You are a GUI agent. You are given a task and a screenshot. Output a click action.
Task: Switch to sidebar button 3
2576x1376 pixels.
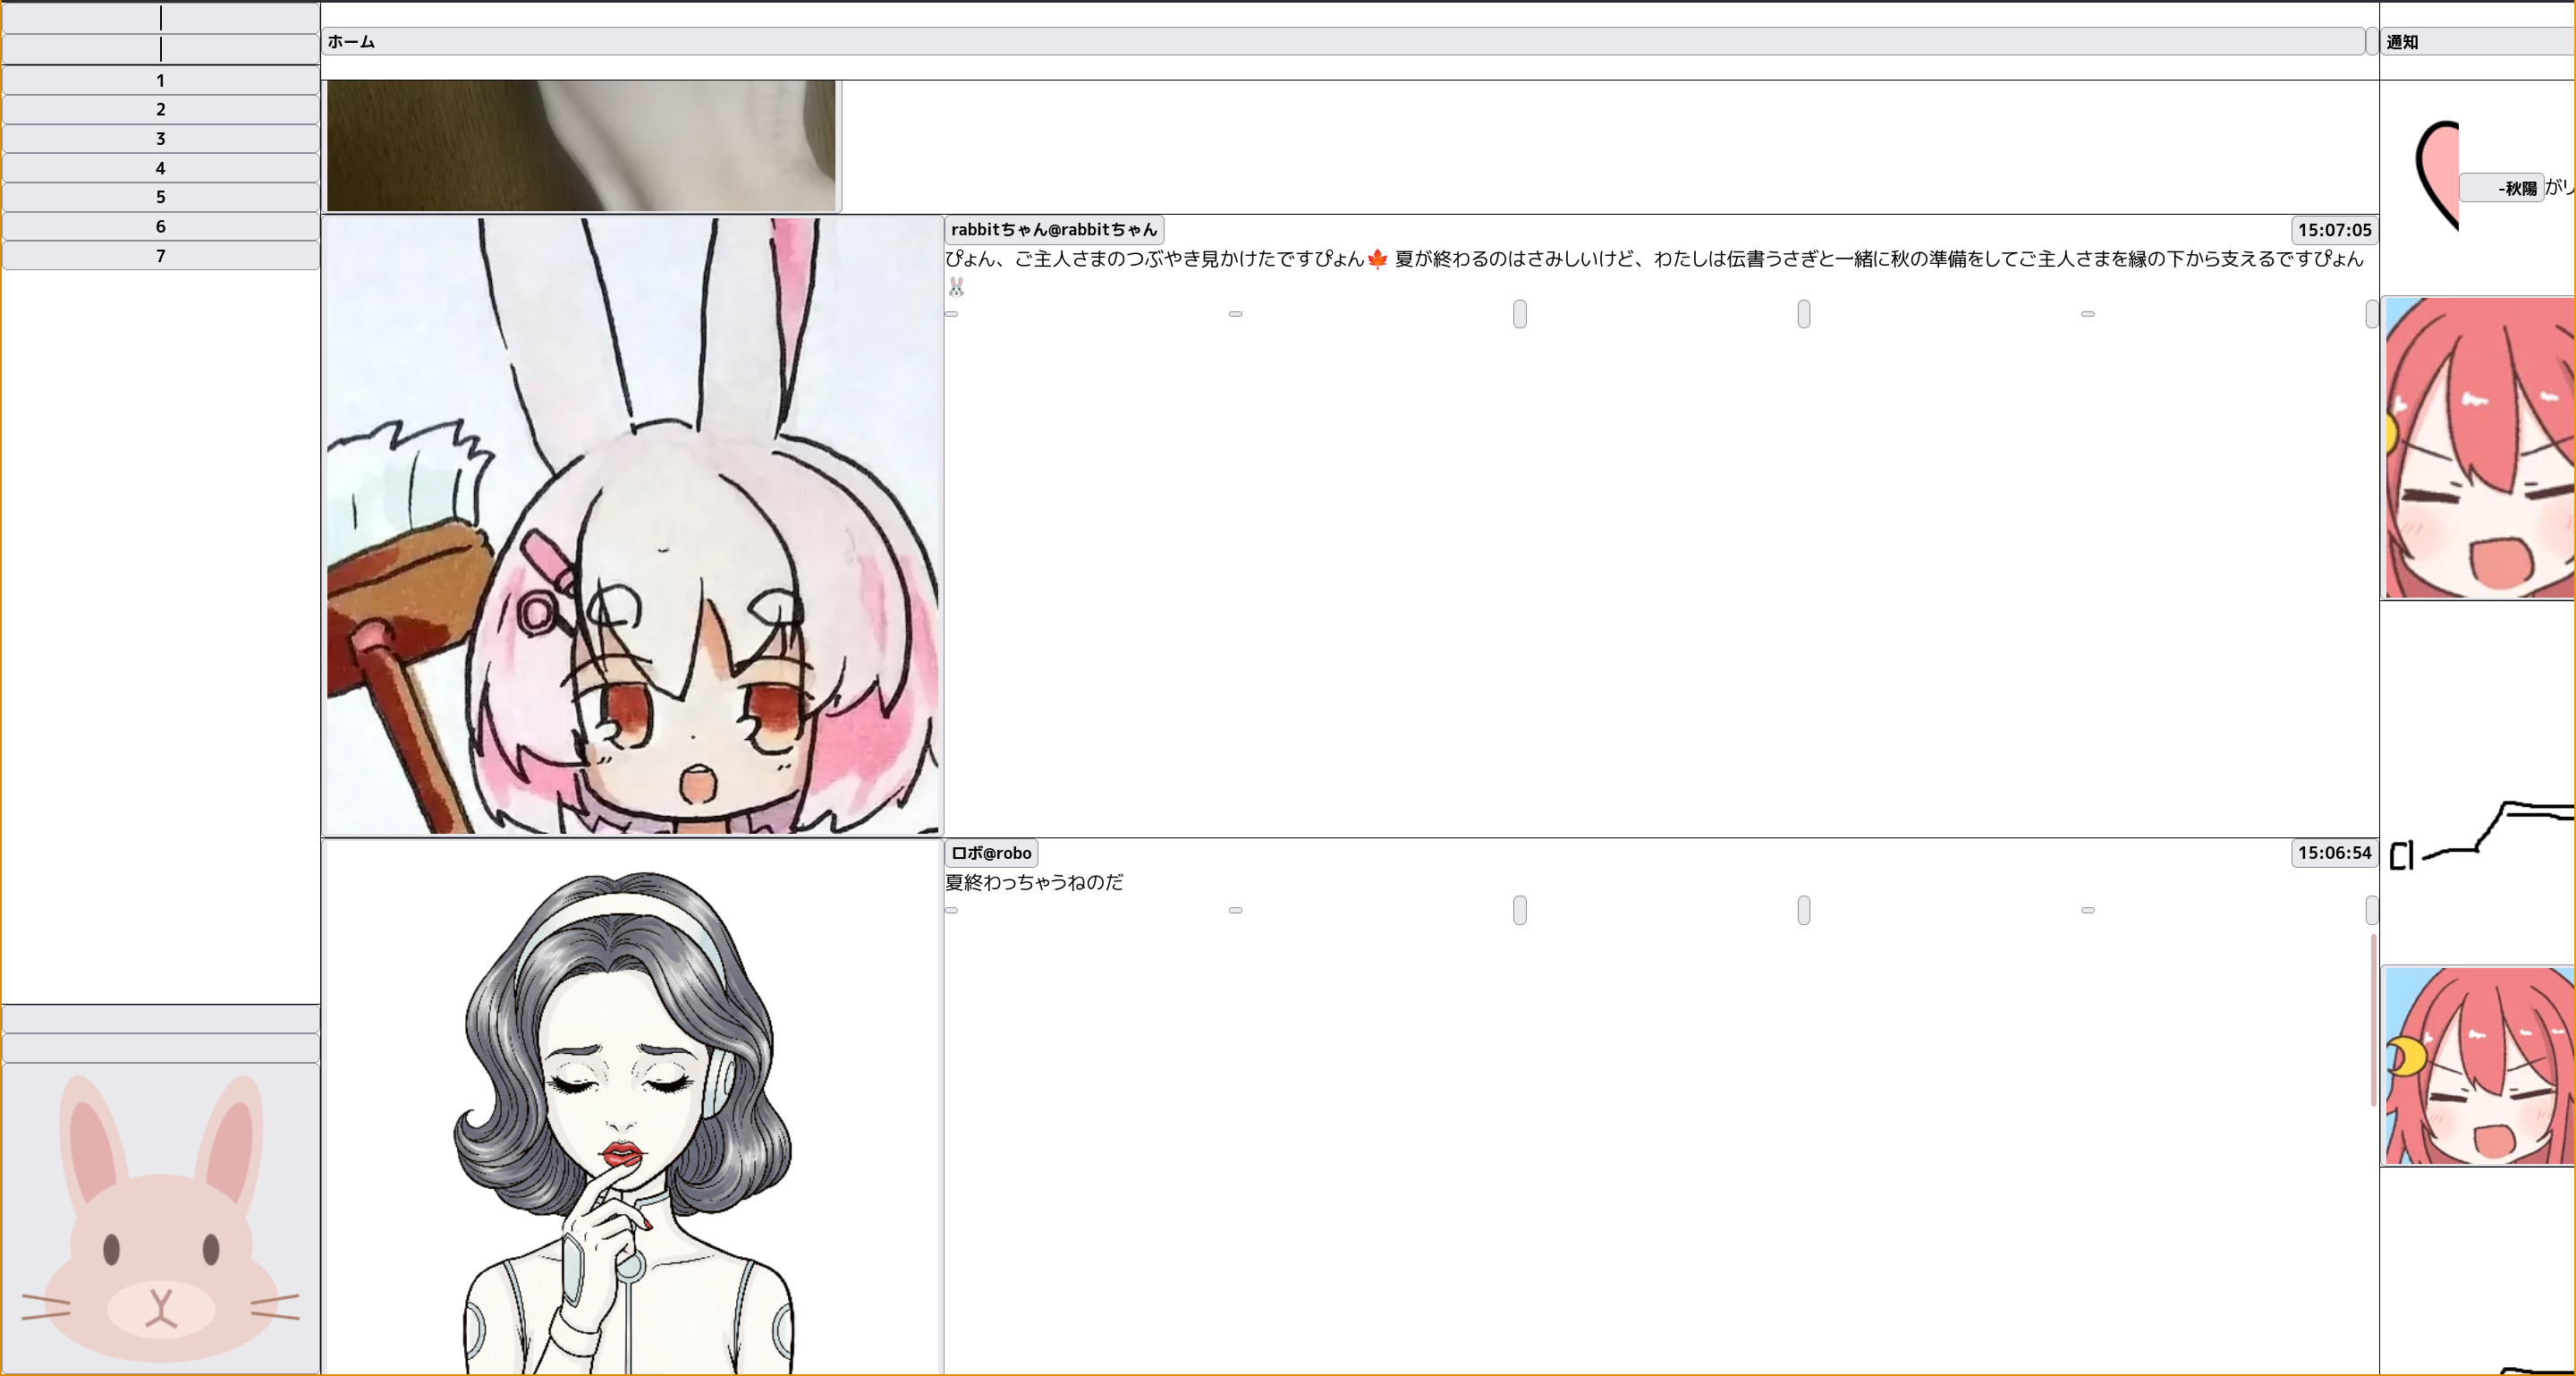(x=160, y=139)
